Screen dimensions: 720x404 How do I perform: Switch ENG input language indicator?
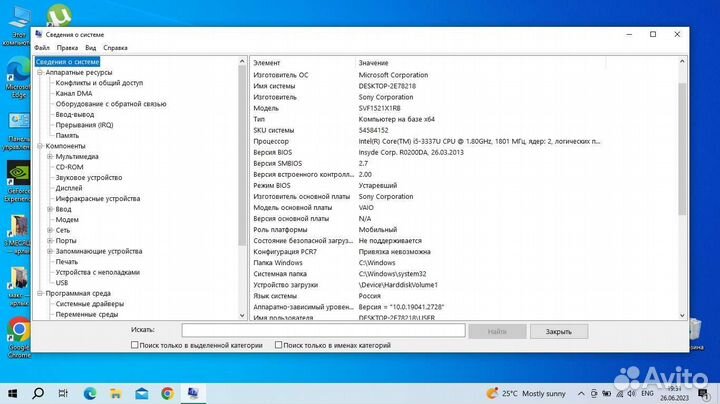pyautogui.click(x=647, y=393)
